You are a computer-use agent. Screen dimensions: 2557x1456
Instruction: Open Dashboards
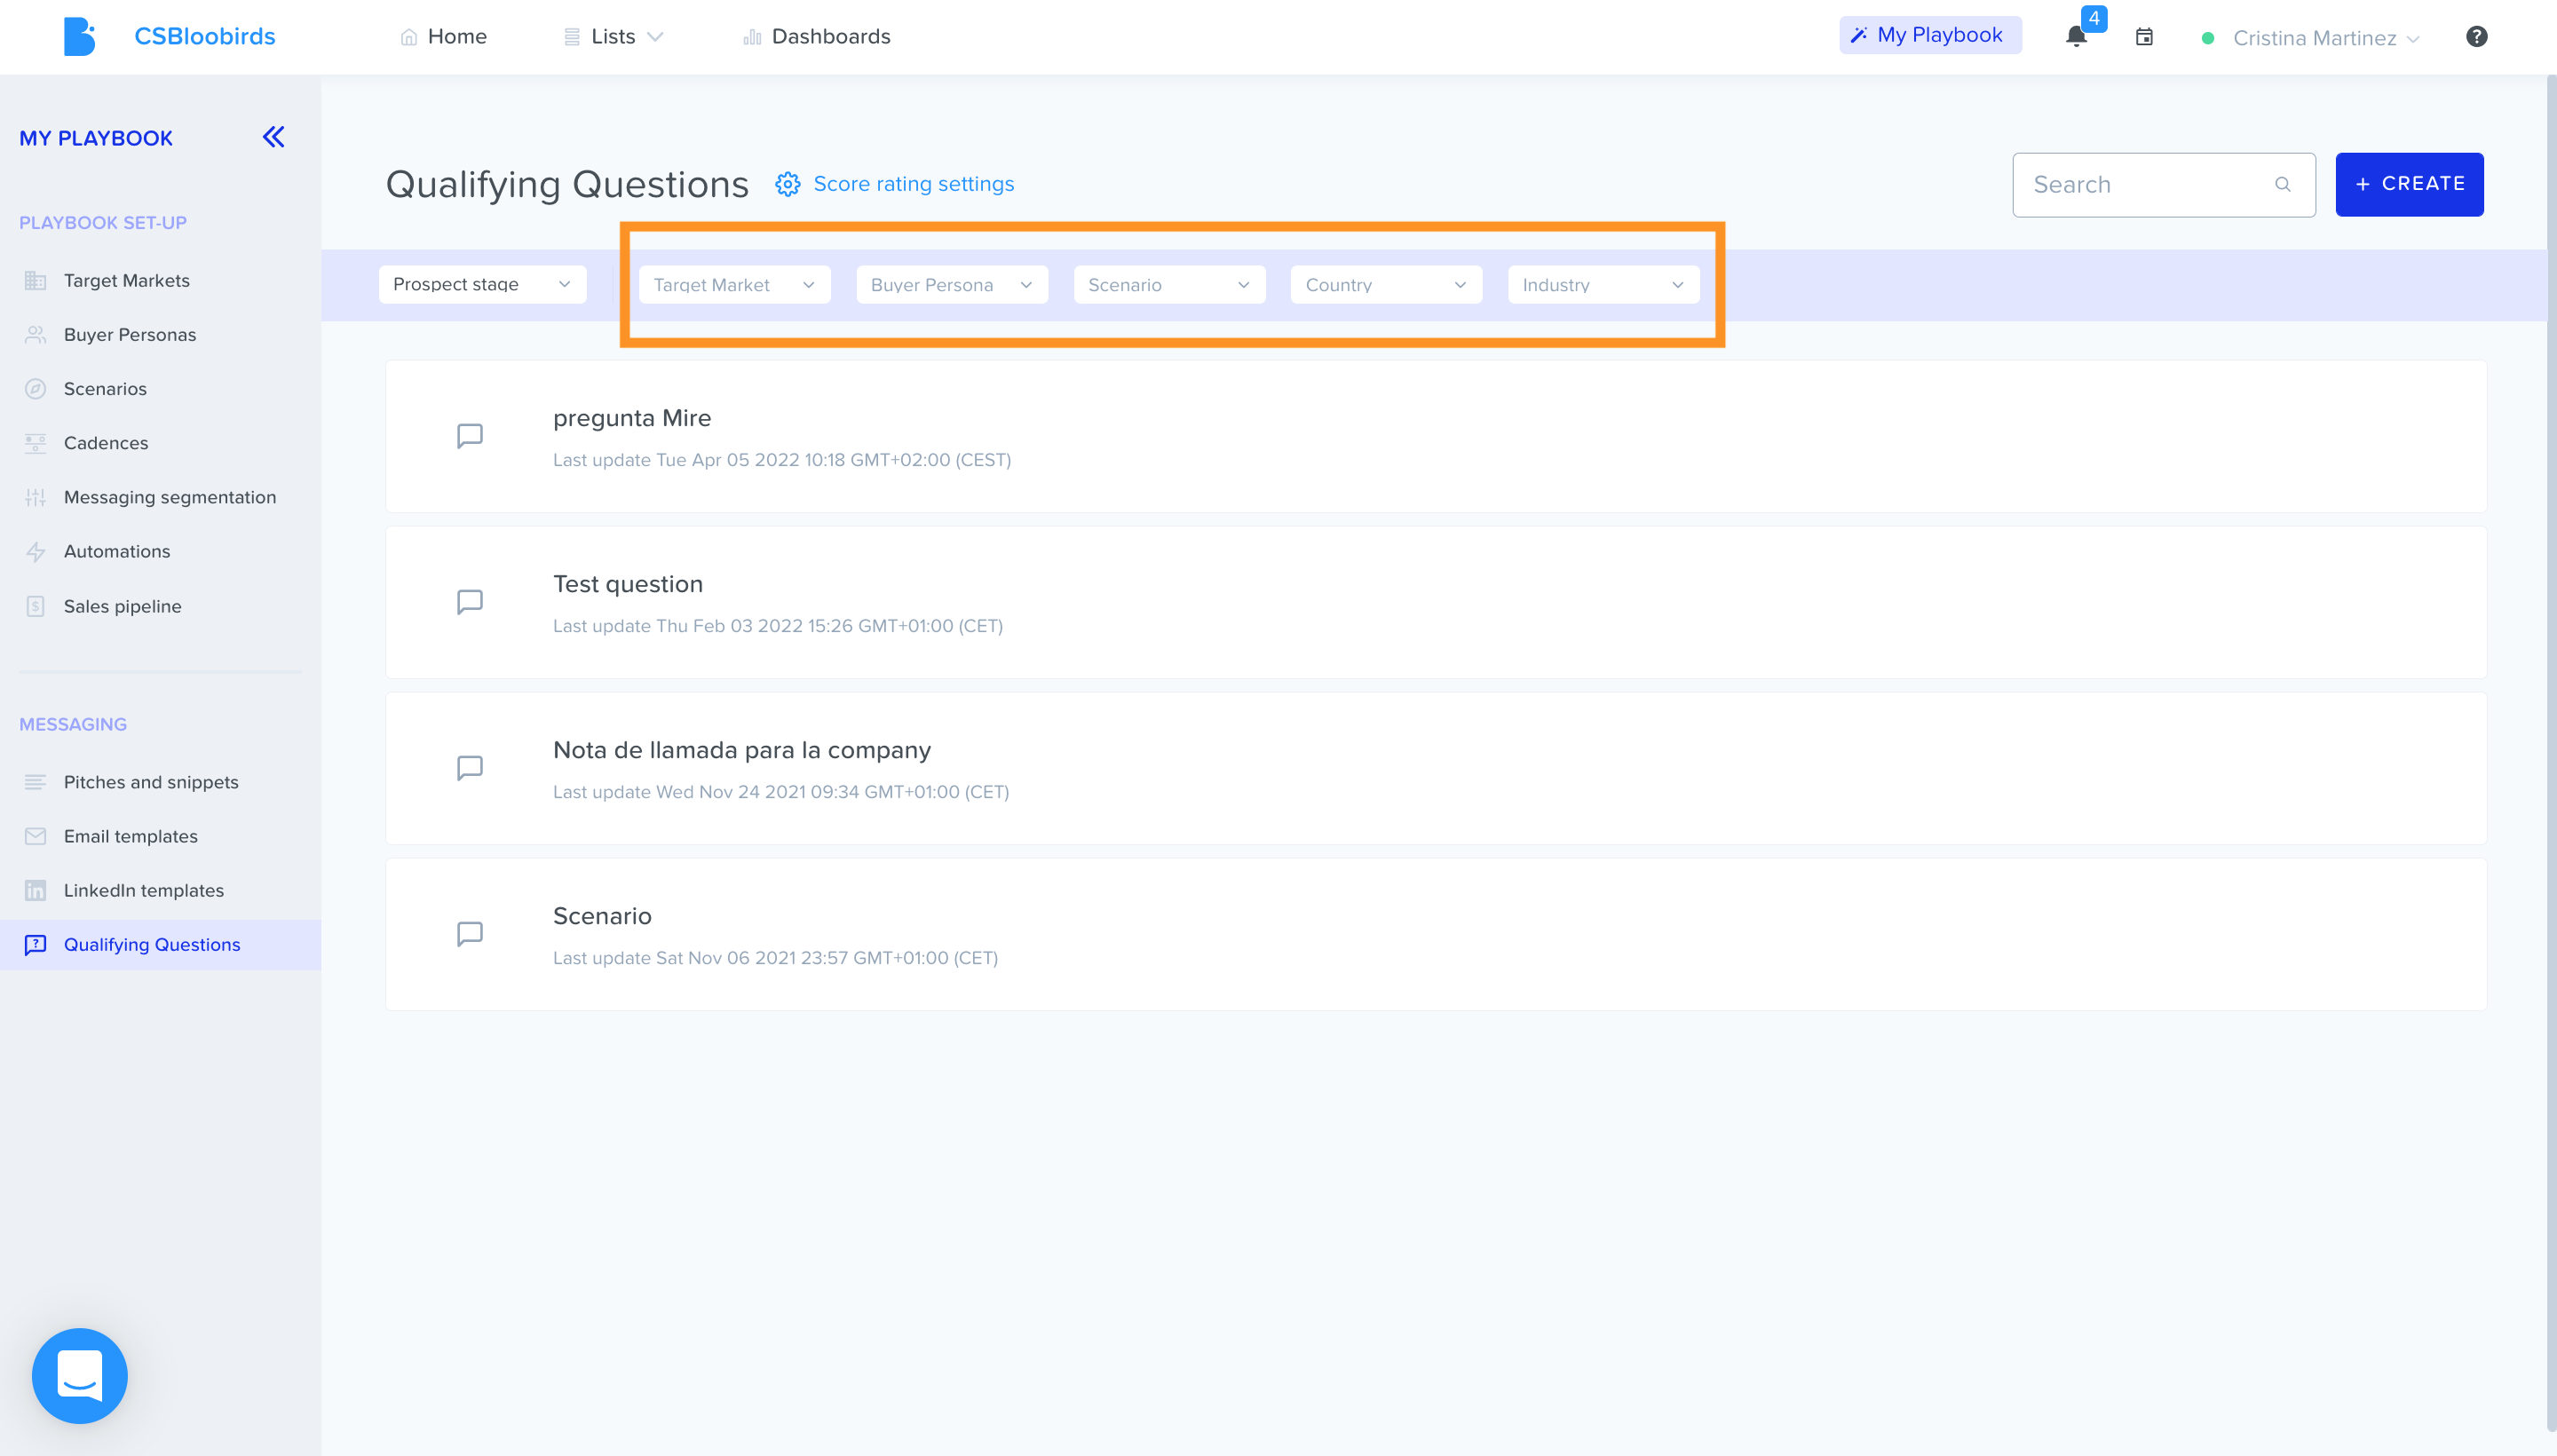coord(817,37)
